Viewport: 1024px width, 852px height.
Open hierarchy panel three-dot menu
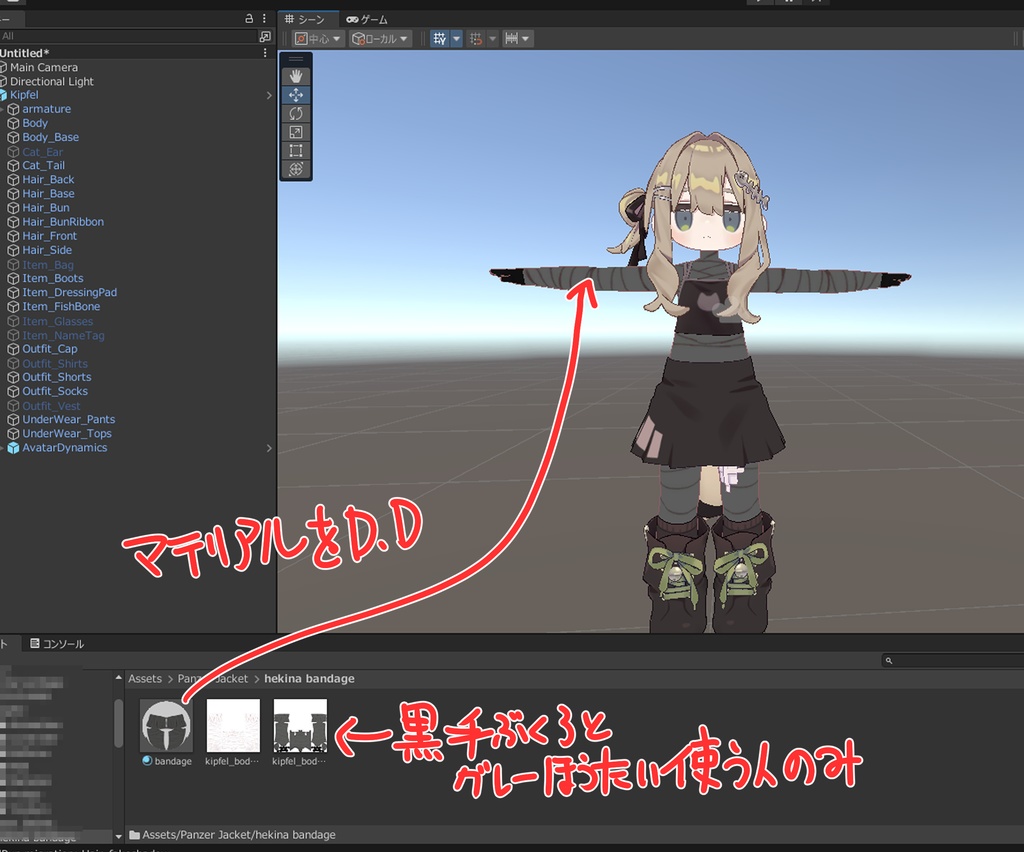point(264,18)
